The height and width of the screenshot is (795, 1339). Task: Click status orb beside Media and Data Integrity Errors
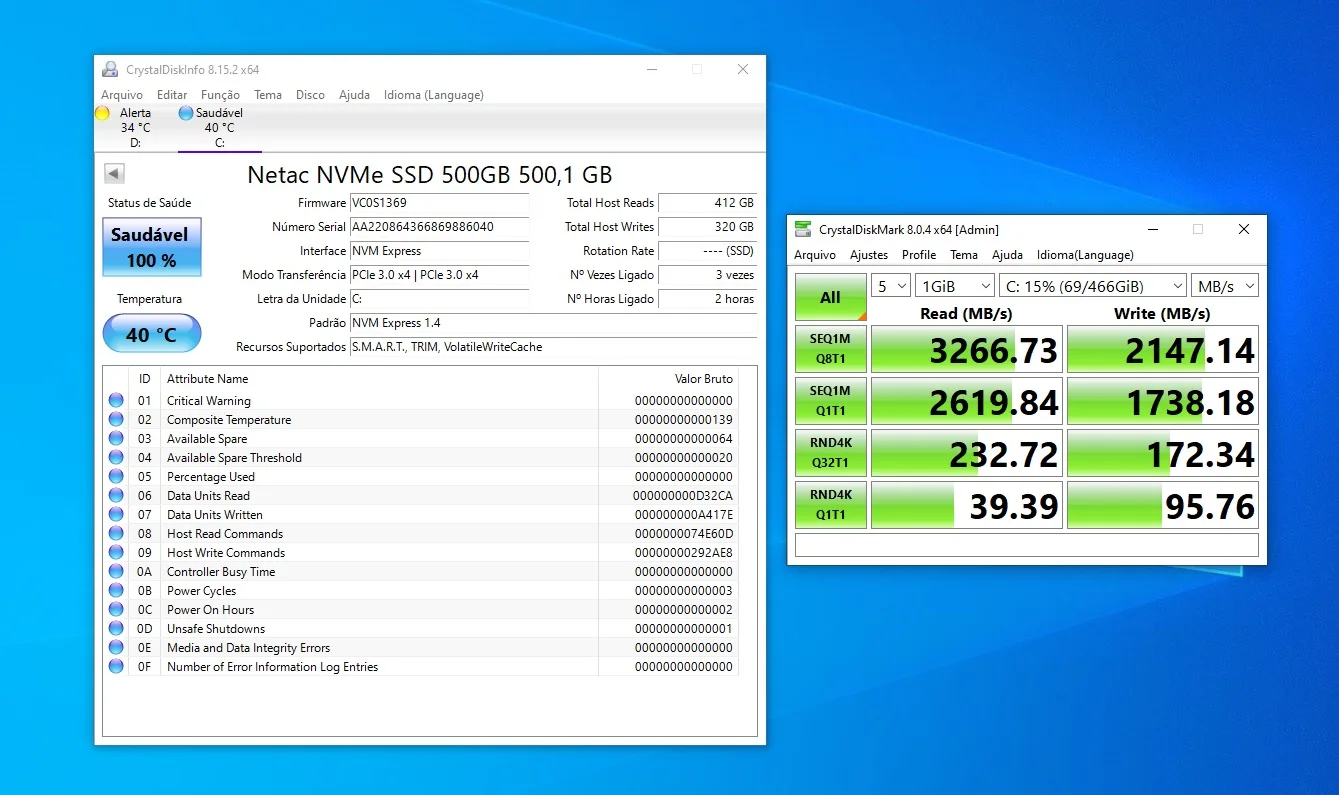(x=116, y=648)
